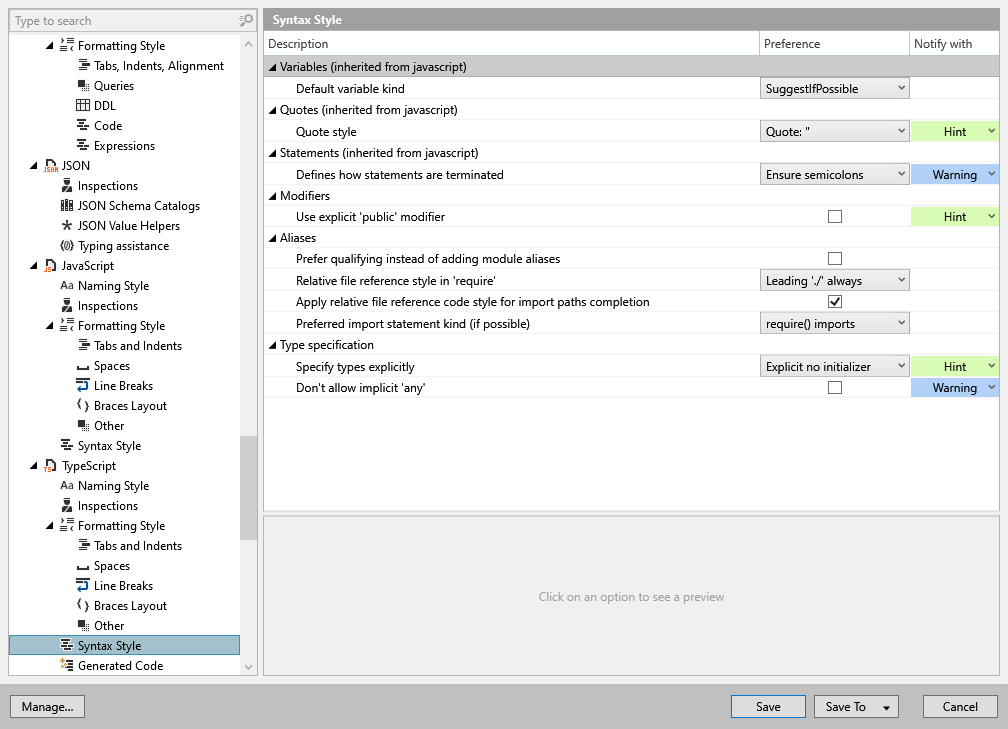Click the Save button

click(768, 706)
